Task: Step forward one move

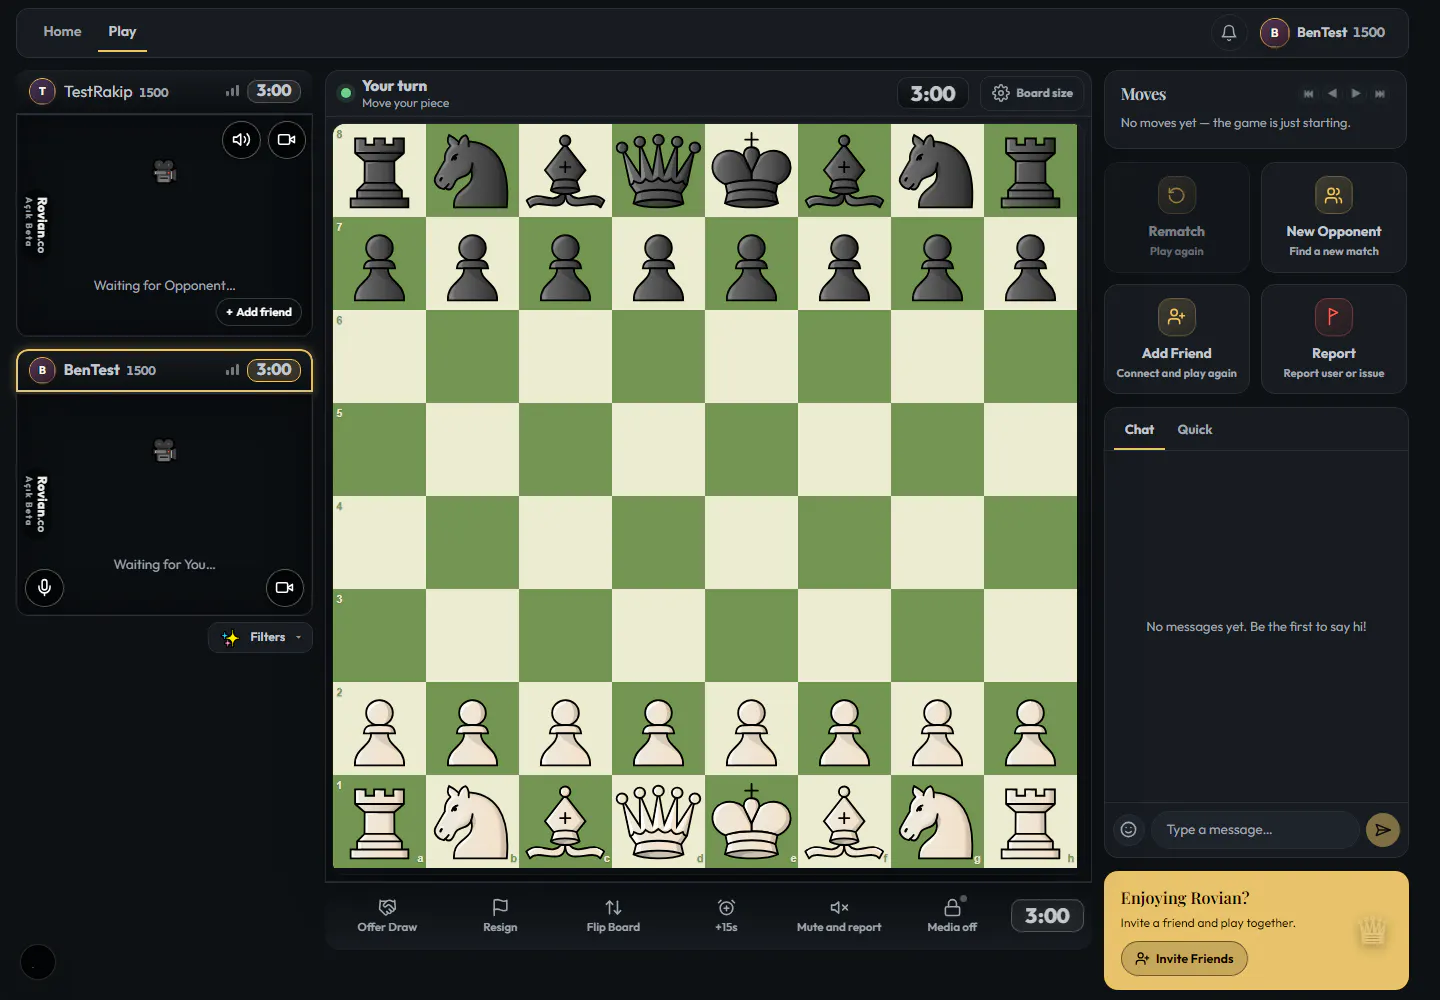Action: point(1356,94)
